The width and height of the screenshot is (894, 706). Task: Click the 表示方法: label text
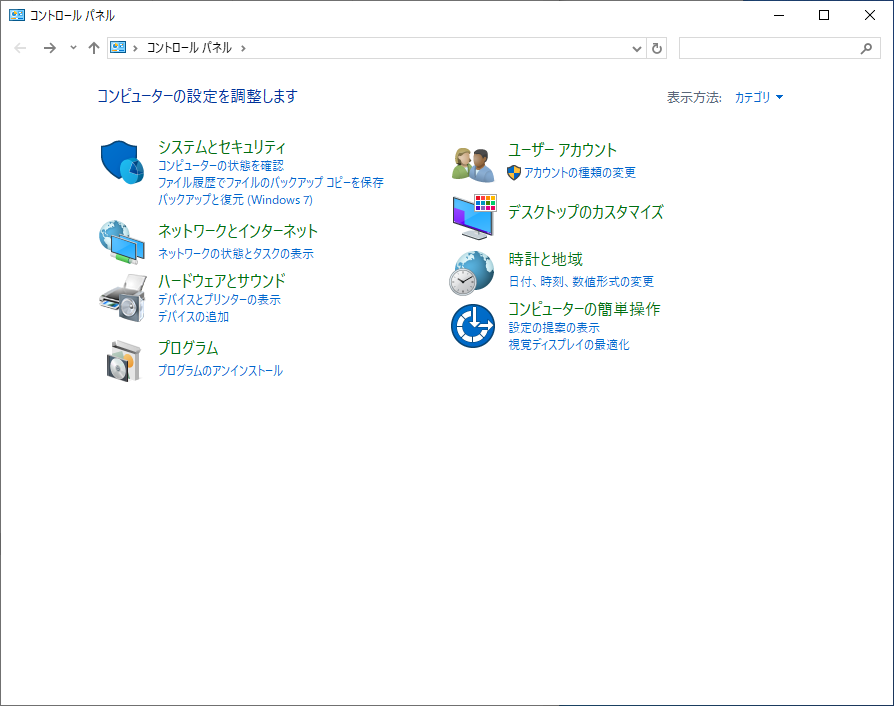click(x=694, y=98)
